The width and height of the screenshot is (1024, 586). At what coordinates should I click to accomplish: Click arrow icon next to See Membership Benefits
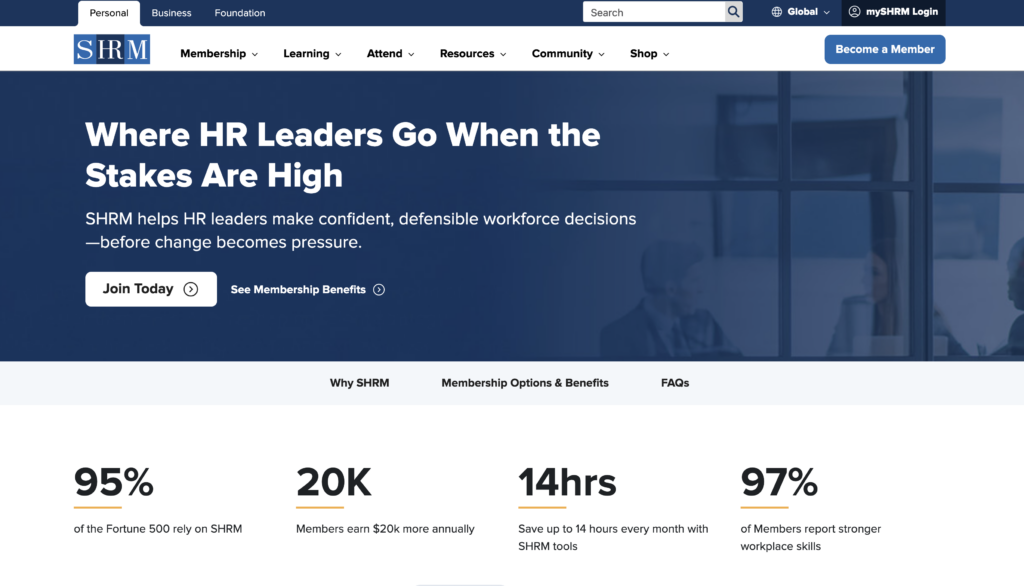tap(379, 289)
